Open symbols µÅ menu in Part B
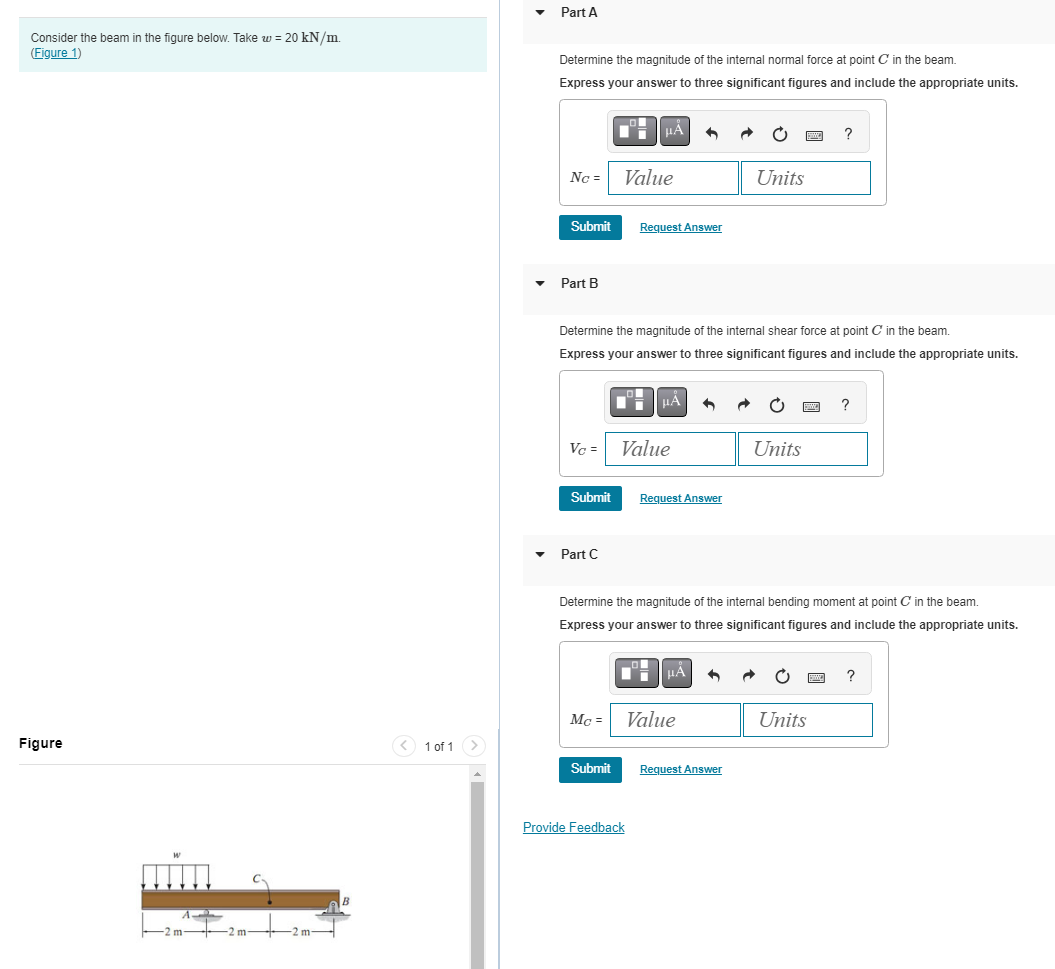The height and width of the screenshot is (969, 1055). click(672, 402)
